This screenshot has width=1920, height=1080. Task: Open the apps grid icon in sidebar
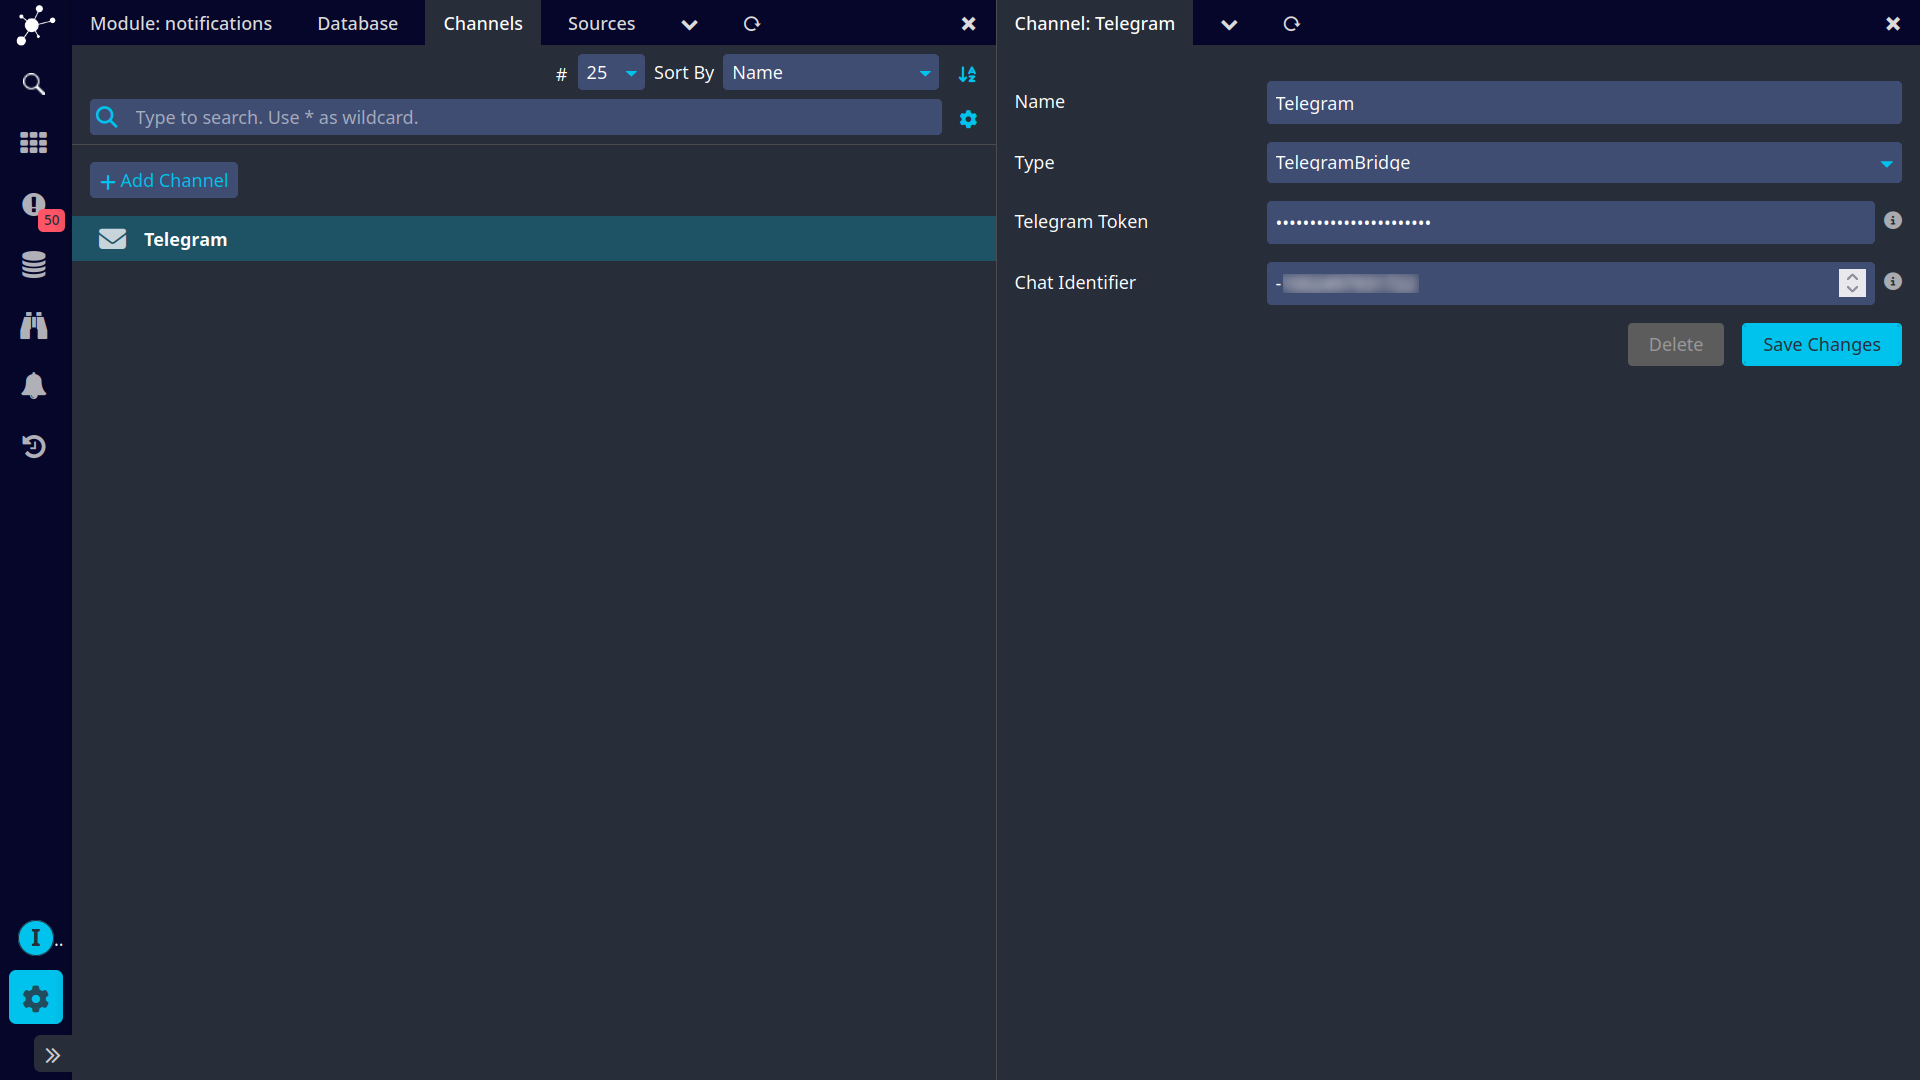34,143
